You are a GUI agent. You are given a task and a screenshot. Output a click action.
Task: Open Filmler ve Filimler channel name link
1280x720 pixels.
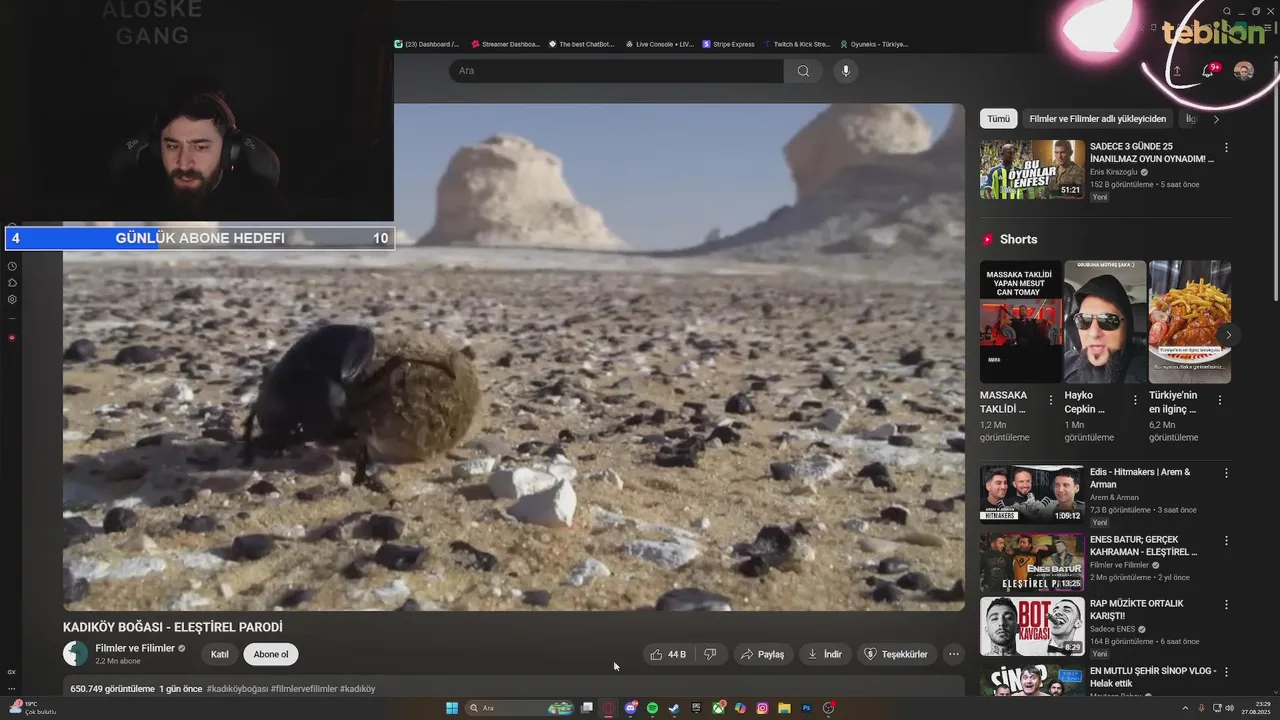click(x=135, y=648)
